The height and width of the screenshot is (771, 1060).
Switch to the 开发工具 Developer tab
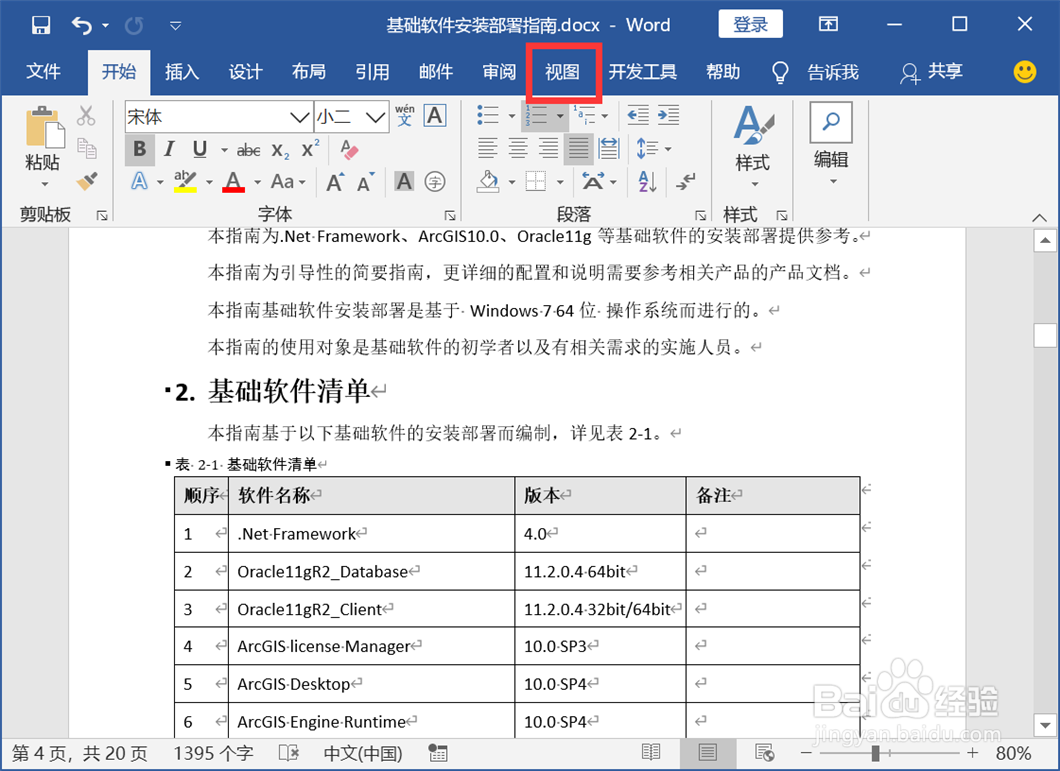pyautogui.click(x=642, y=71)
